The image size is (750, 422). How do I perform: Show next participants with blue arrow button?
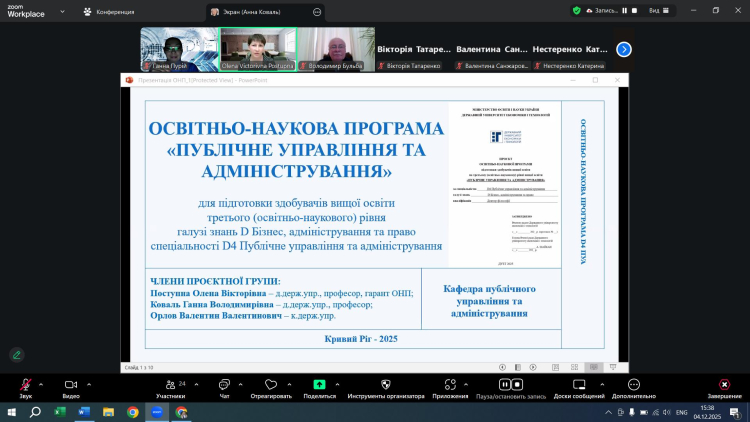624,48
